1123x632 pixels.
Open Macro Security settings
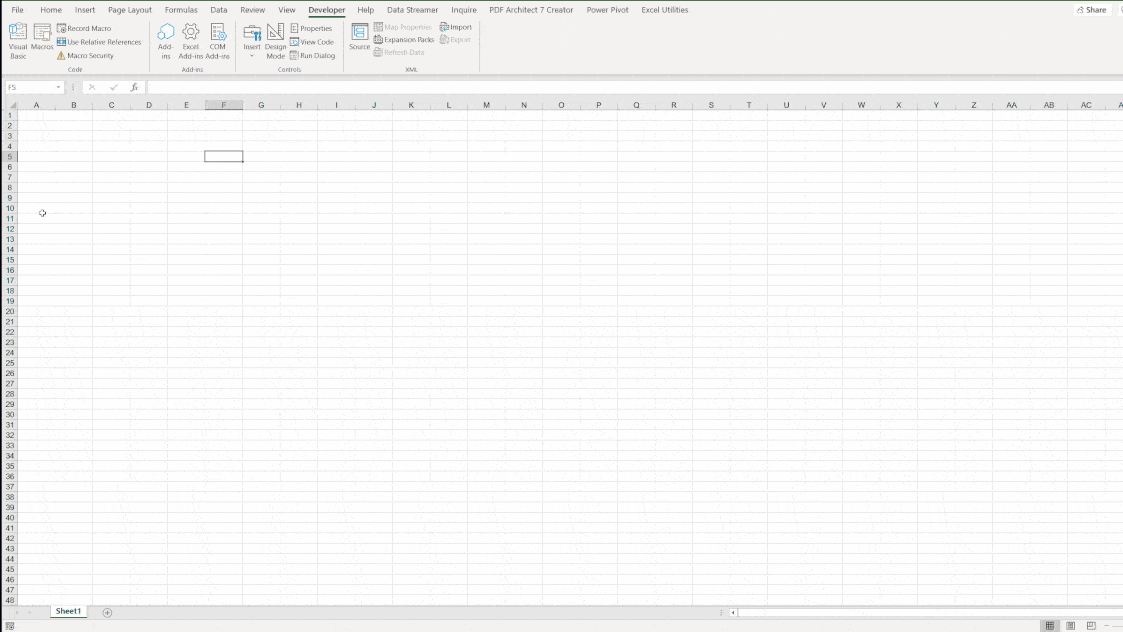click(x=86, y=56)
